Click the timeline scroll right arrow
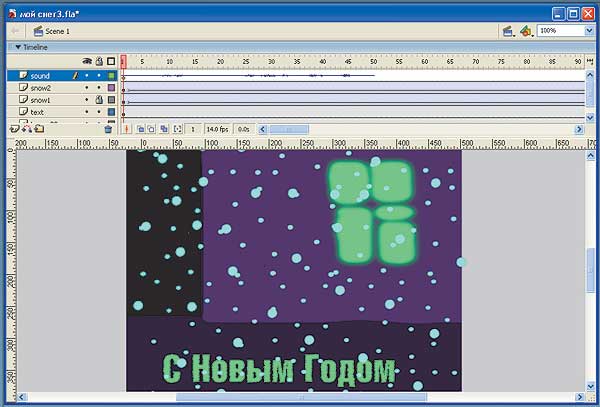600x407 pixels. click(x=579, y=129)
